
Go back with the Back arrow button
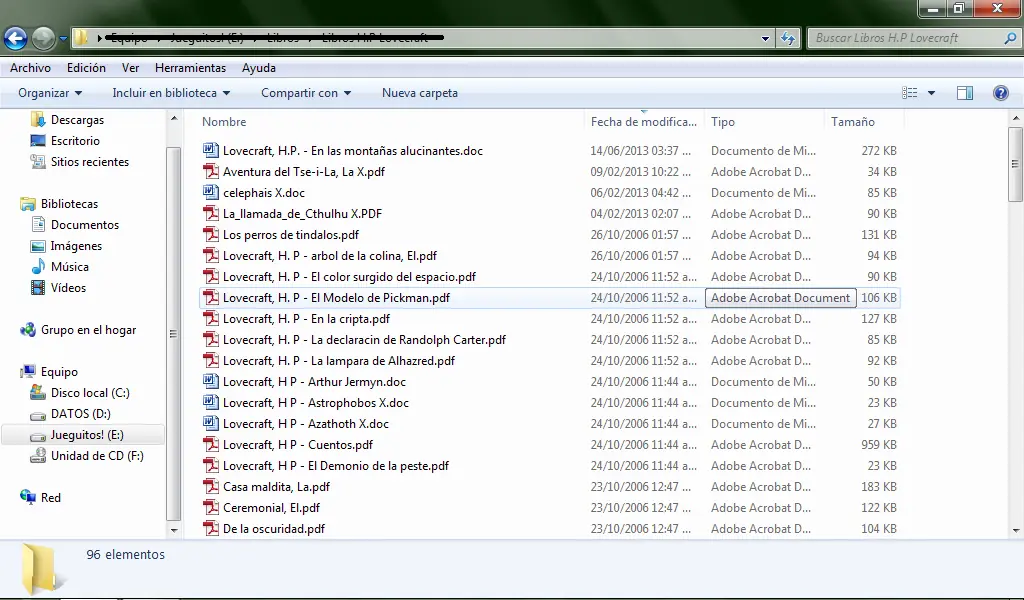(x=16, y=39)
